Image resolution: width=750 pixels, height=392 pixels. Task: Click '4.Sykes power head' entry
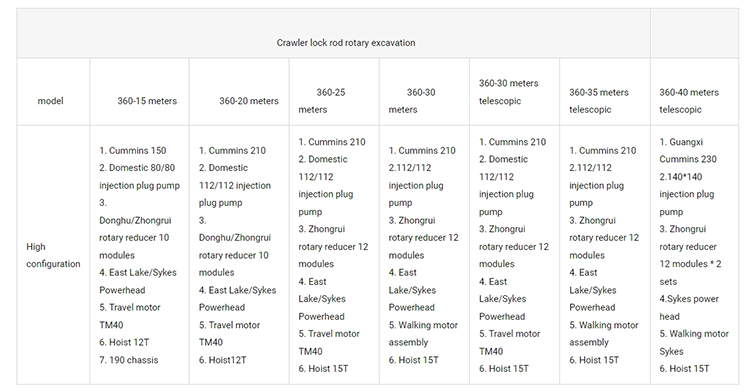coord(689,307)
